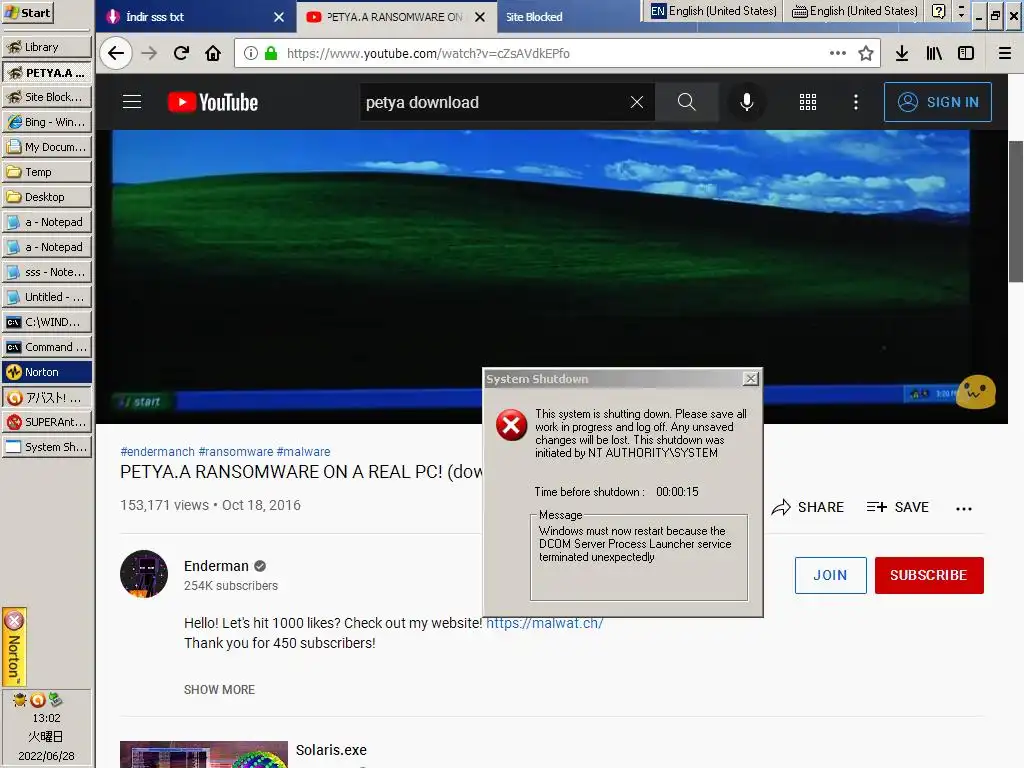
Task: Go to YouTube home via logo
Action: click(213, 103)
